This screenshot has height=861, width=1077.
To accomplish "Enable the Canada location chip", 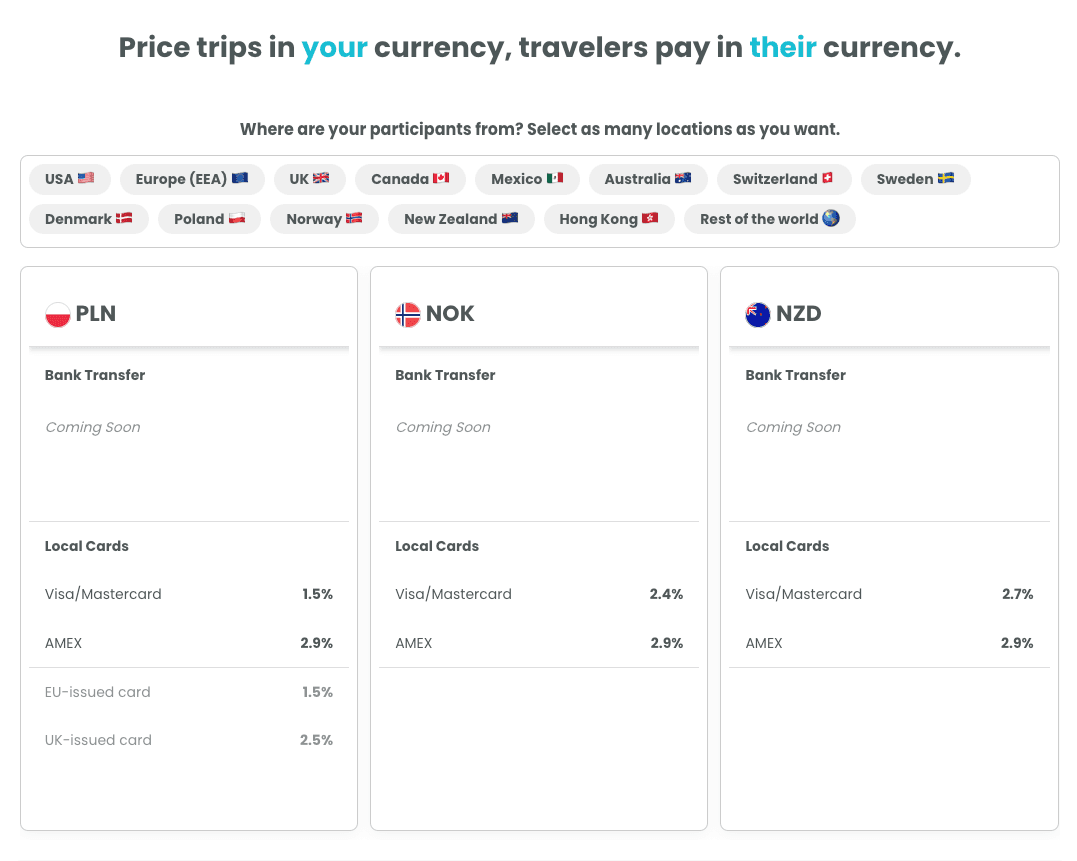I will 410,179.
